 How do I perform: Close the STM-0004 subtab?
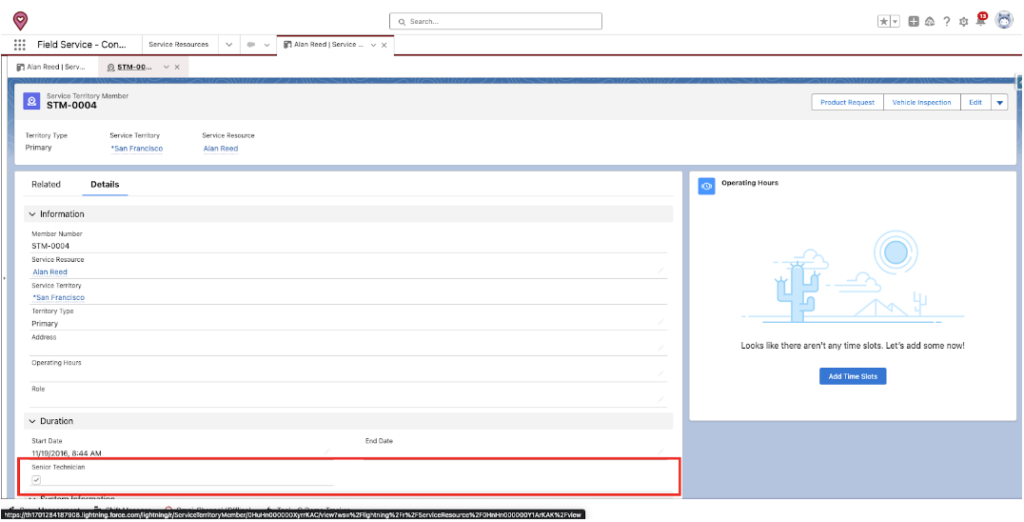[x=177, y=67]
